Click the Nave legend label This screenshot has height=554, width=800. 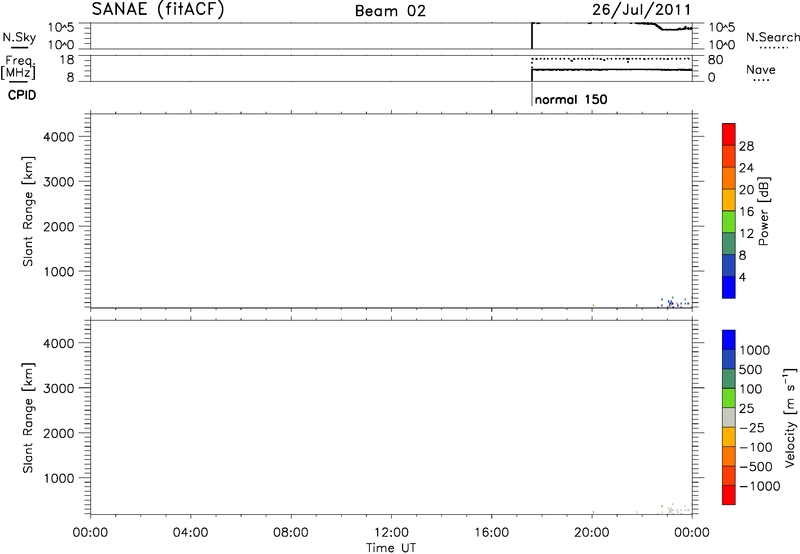pos(761,69)
